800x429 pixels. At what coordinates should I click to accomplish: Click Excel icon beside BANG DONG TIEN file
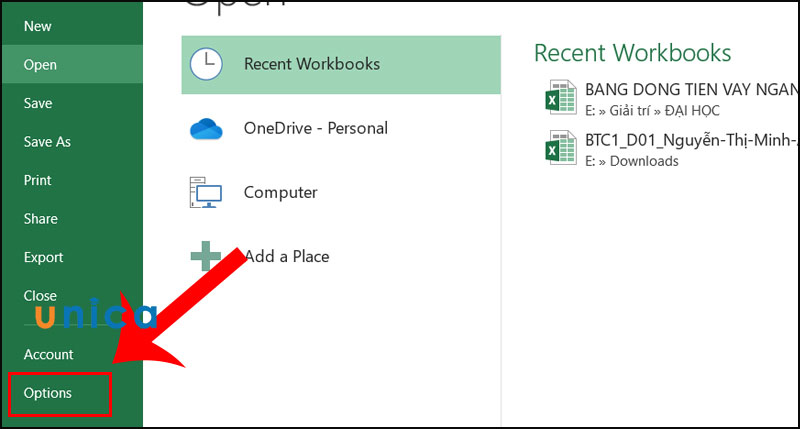(x=557, y=98)
